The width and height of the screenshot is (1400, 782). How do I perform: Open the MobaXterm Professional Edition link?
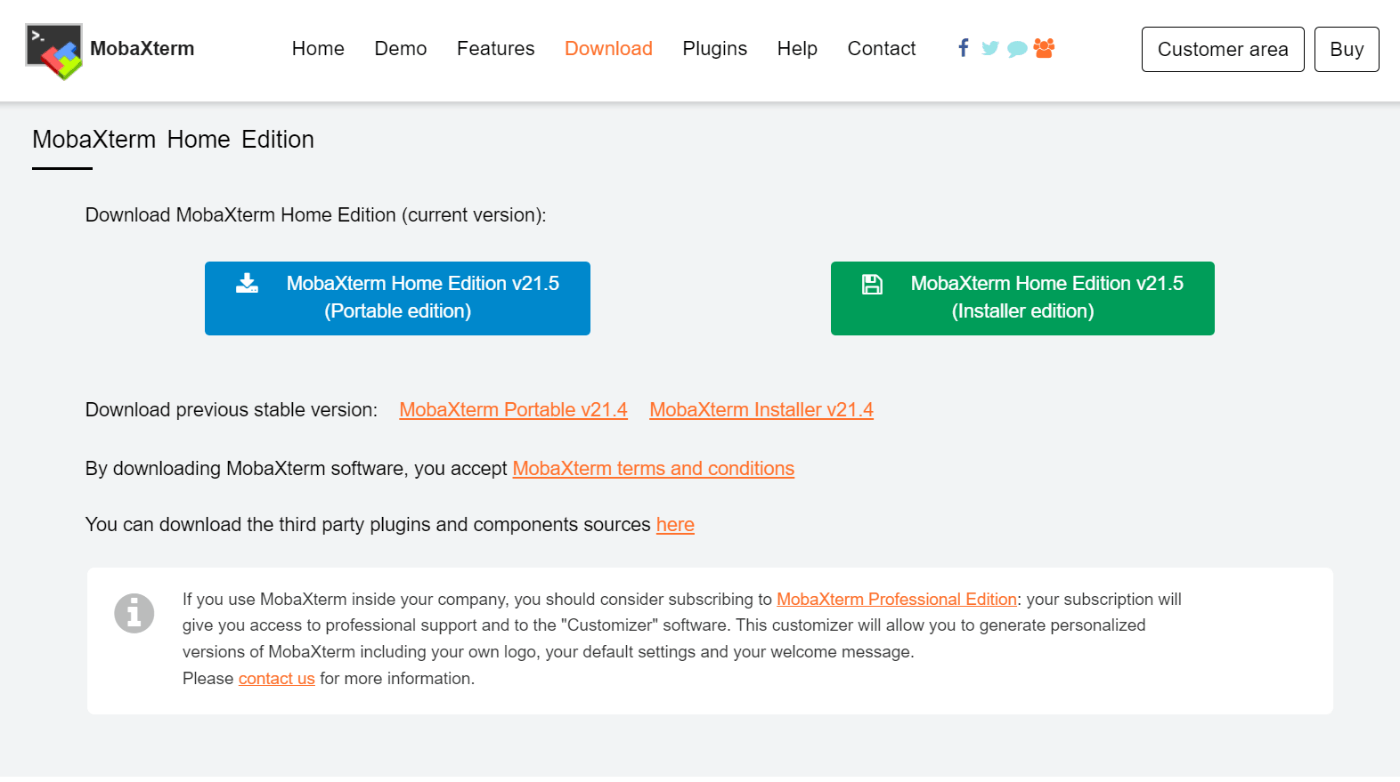point(897,599)
